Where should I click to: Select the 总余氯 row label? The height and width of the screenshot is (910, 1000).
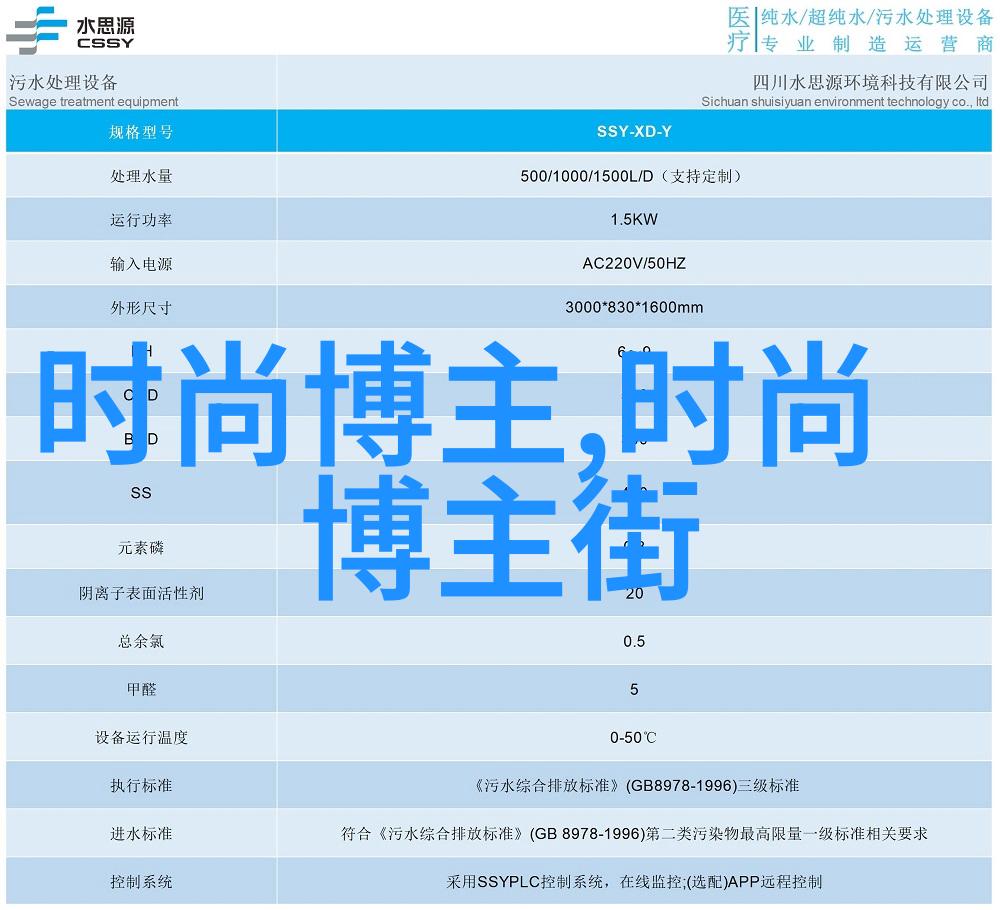coord(141,642)
